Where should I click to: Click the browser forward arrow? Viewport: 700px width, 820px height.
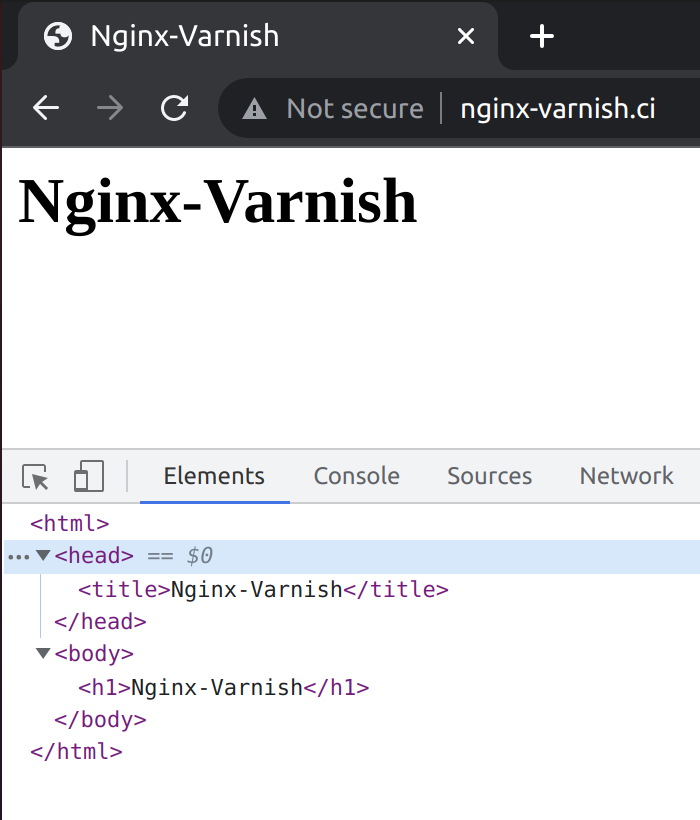coord(110,109)
